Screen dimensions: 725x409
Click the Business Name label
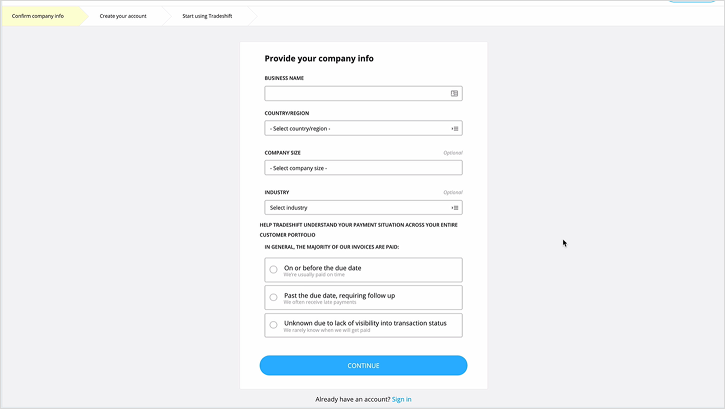tap(285, 78)
